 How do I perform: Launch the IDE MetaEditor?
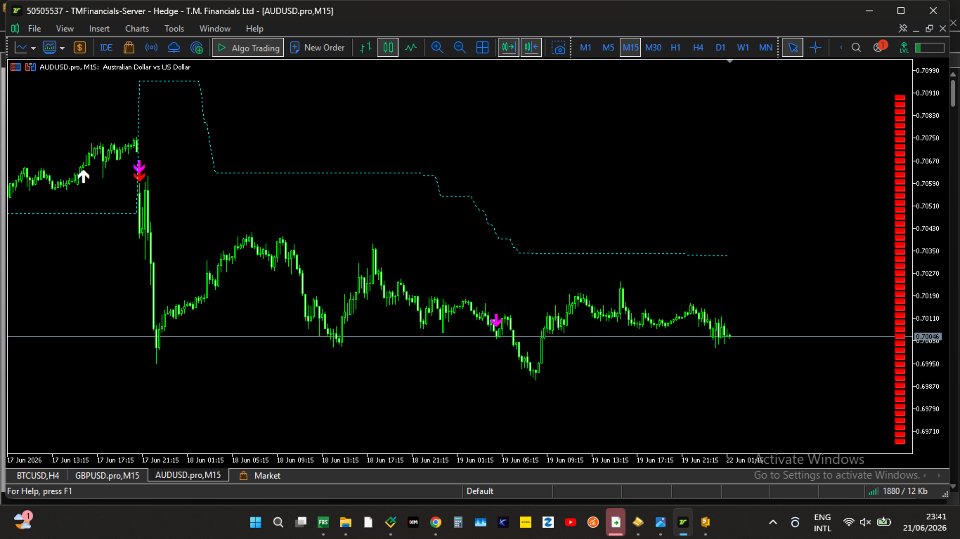click(x=106, y=48)
